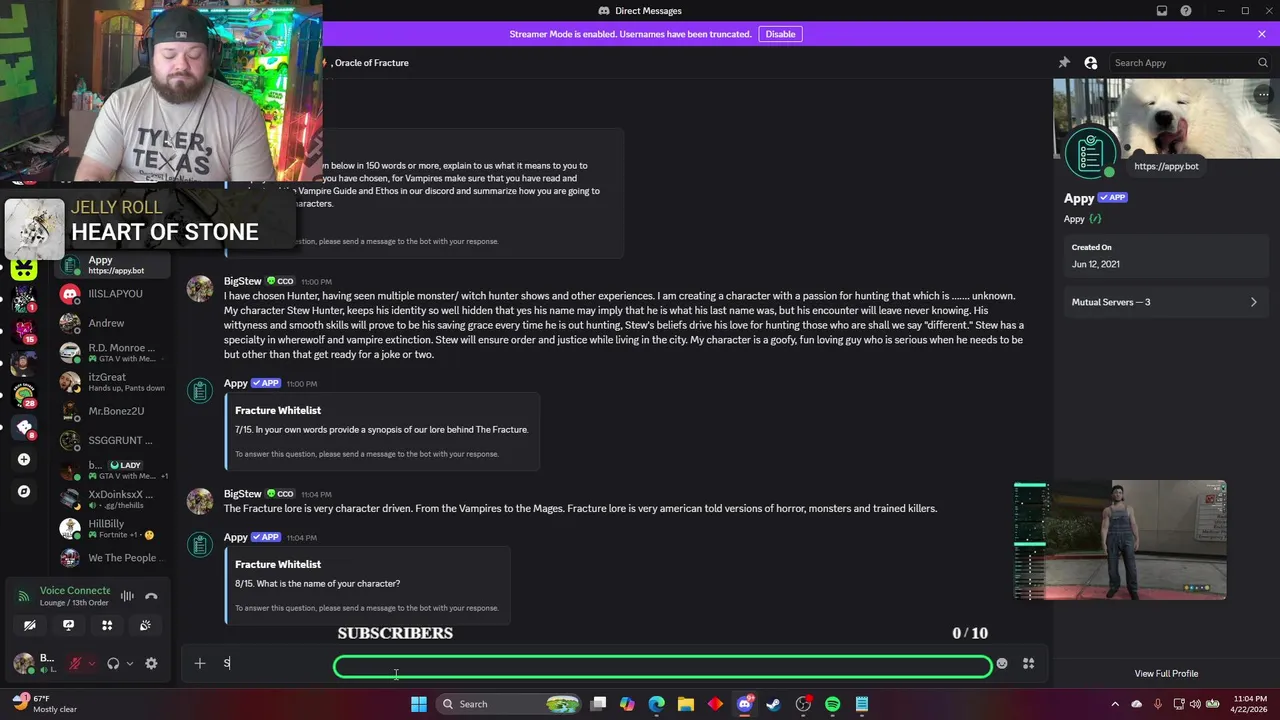Image resolution: width=1280 pixels, height=720 pixels.
Task: Open the We The People group chat
Action: tap(112, 558)
